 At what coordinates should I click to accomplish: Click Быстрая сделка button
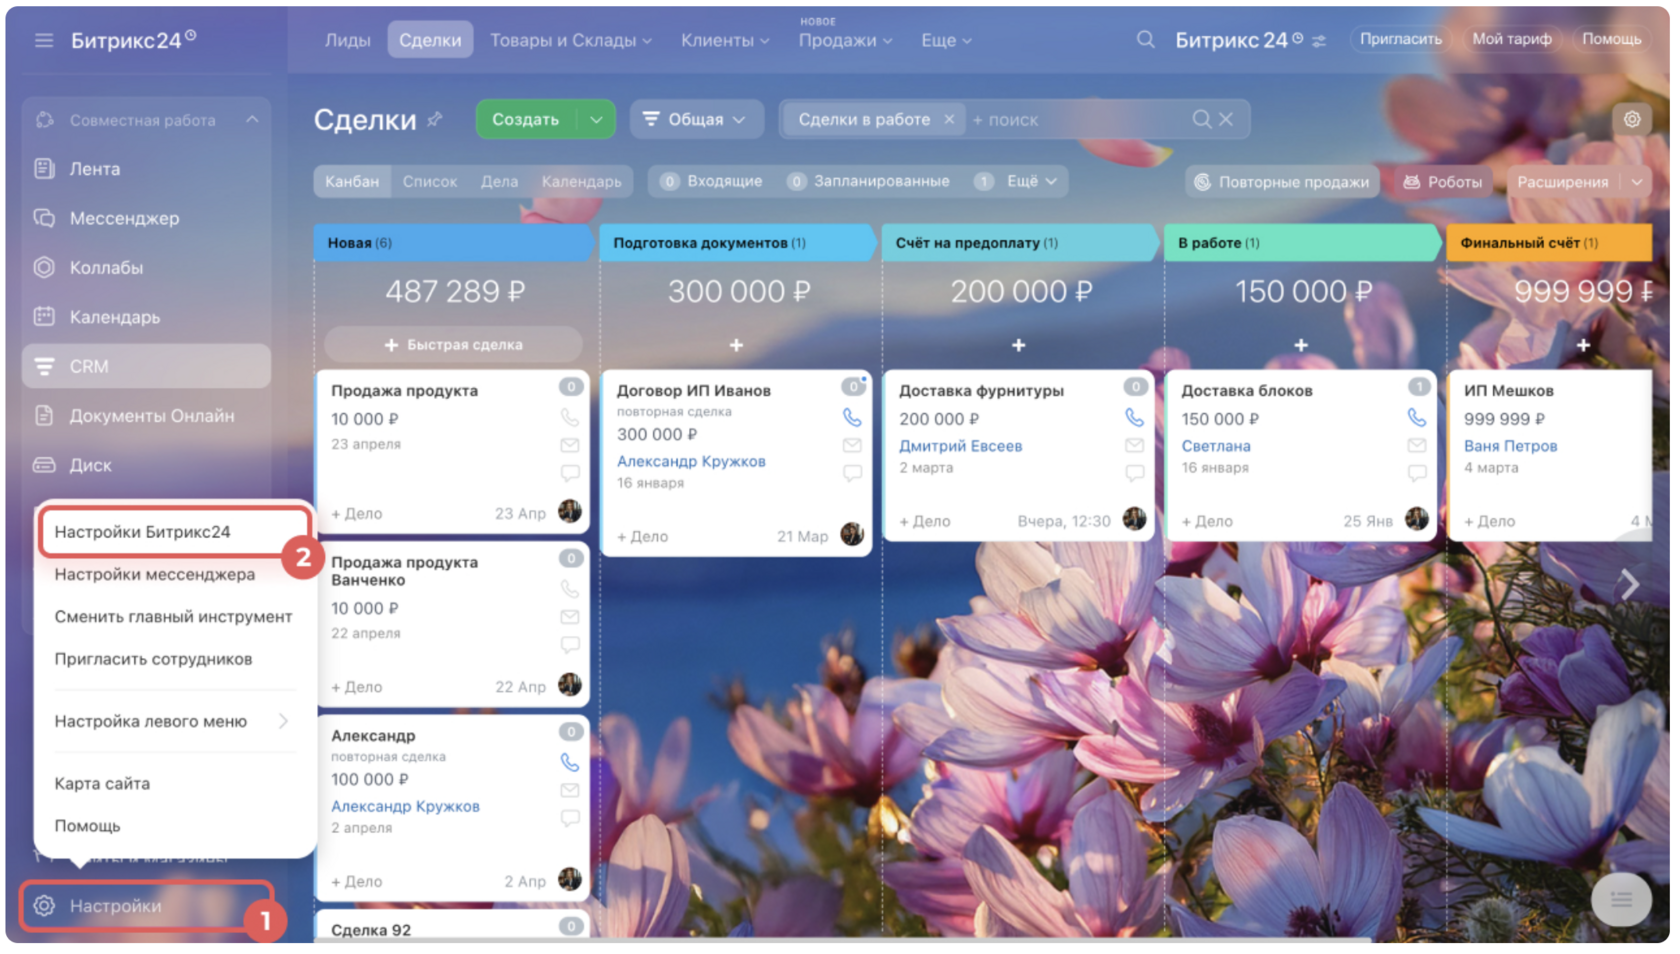coord(453,345)
